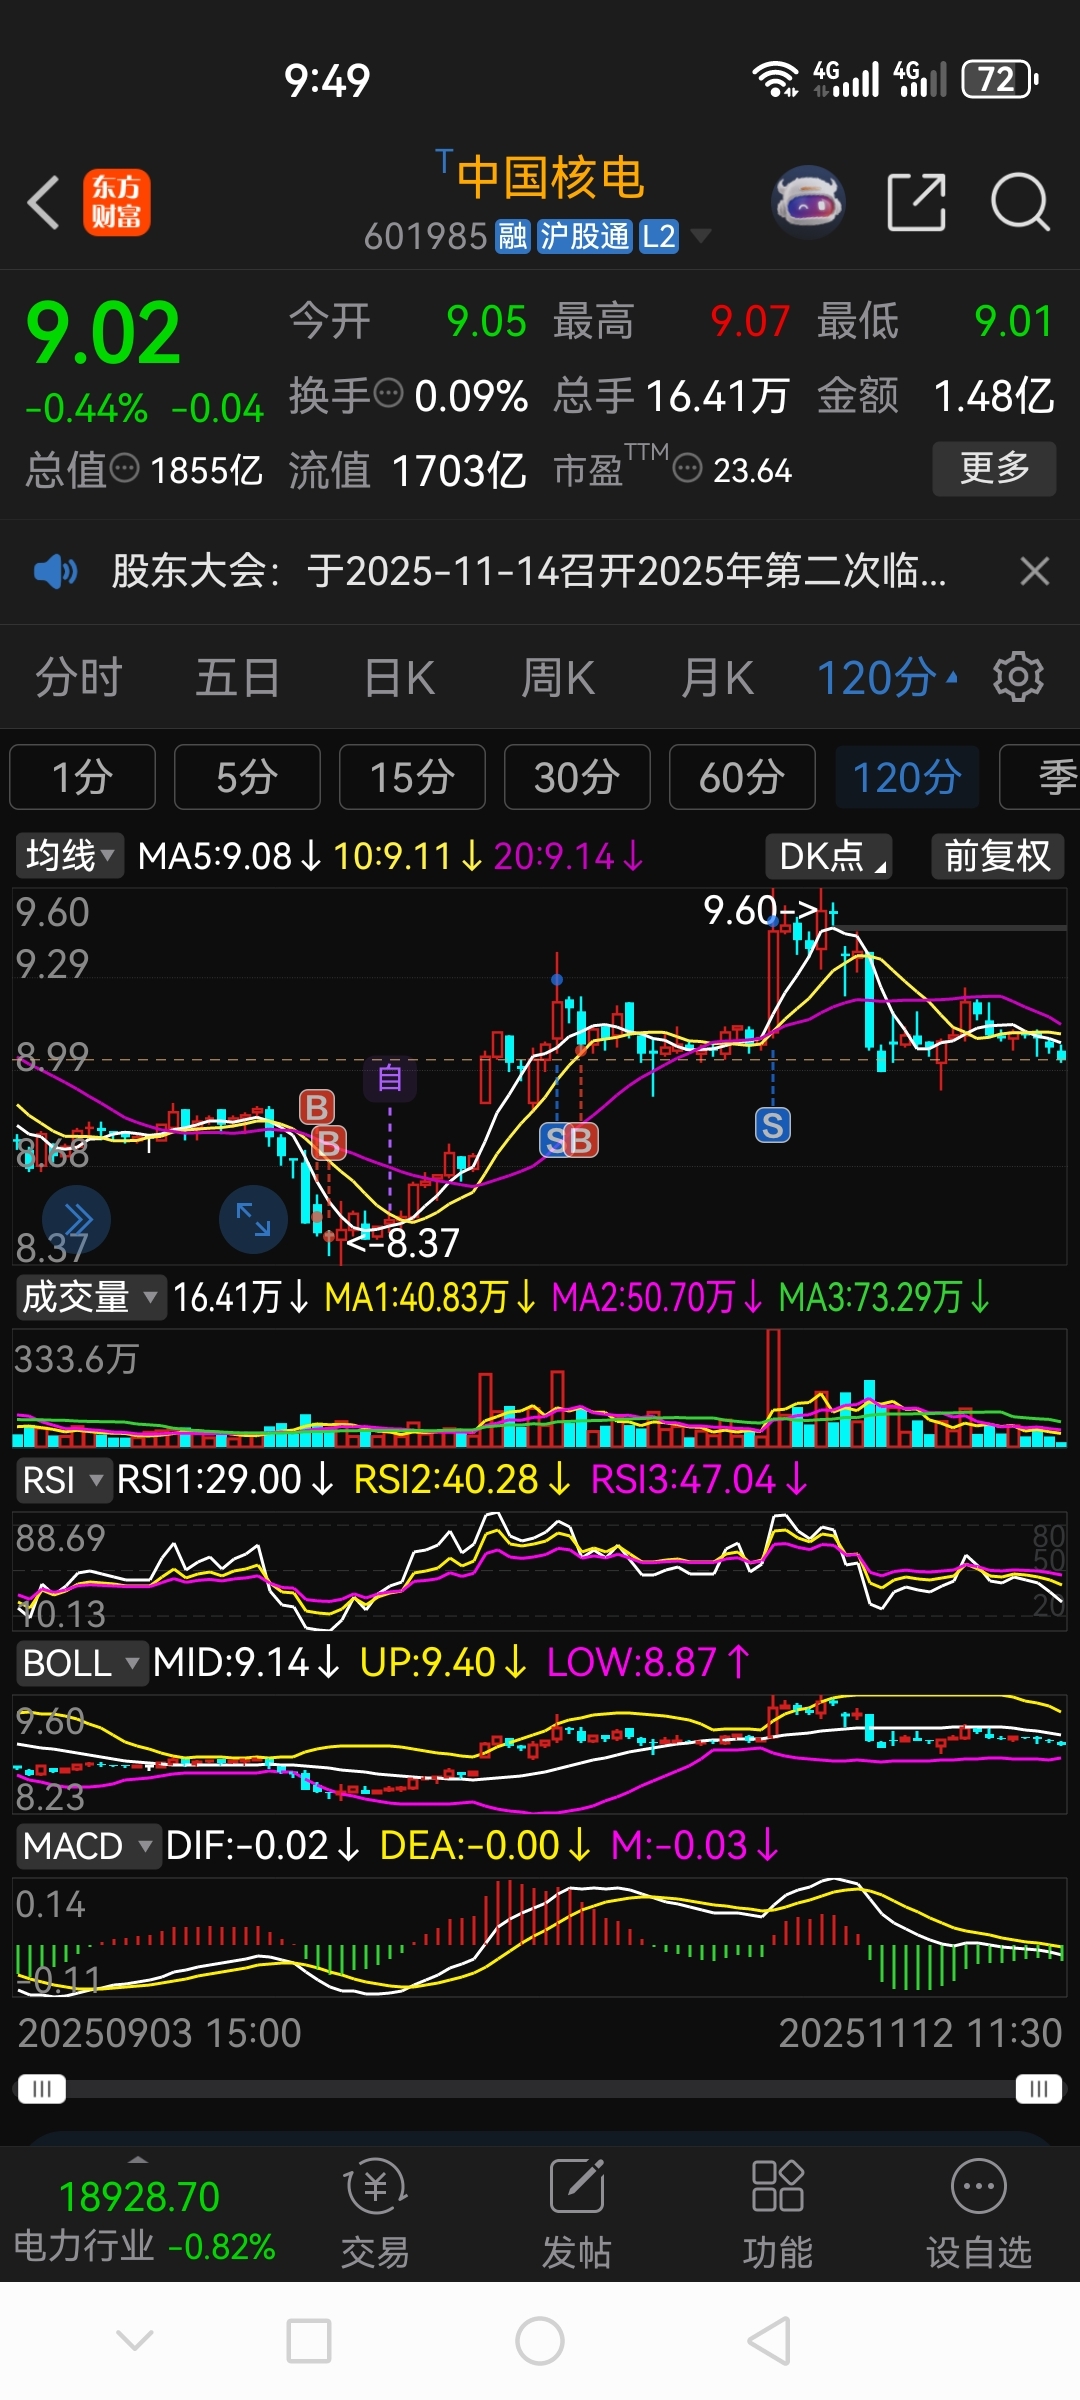1080x2400 pixels.
Task: Tap the 设自选 watchlist icon
Action: point(978,2212)
